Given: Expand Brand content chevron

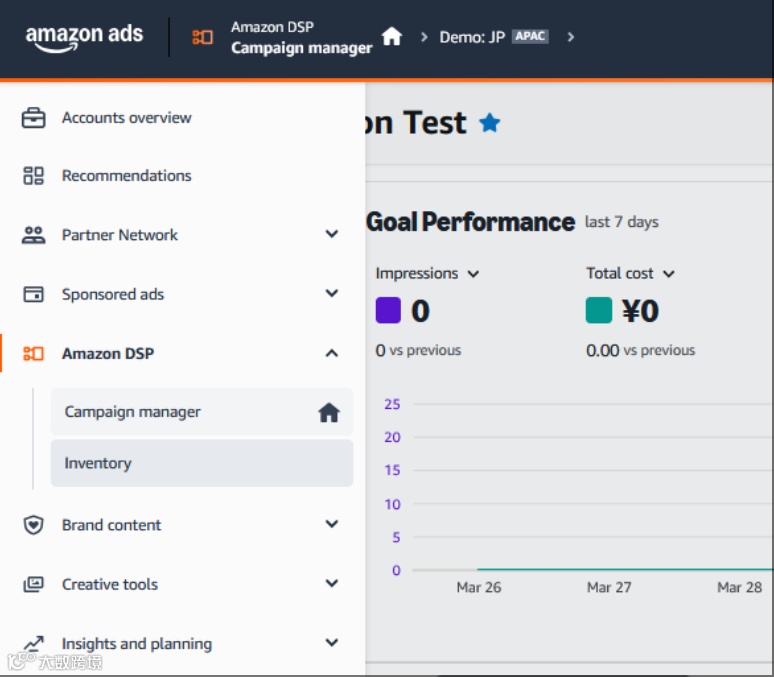Looking at the screenshot, I should tap(332, 524).
